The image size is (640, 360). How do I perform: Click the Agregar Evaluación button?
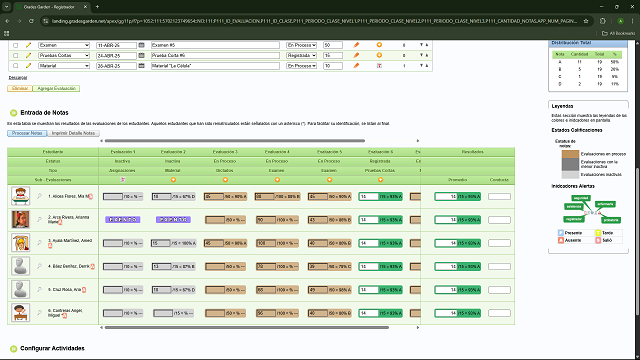[56, 88]
